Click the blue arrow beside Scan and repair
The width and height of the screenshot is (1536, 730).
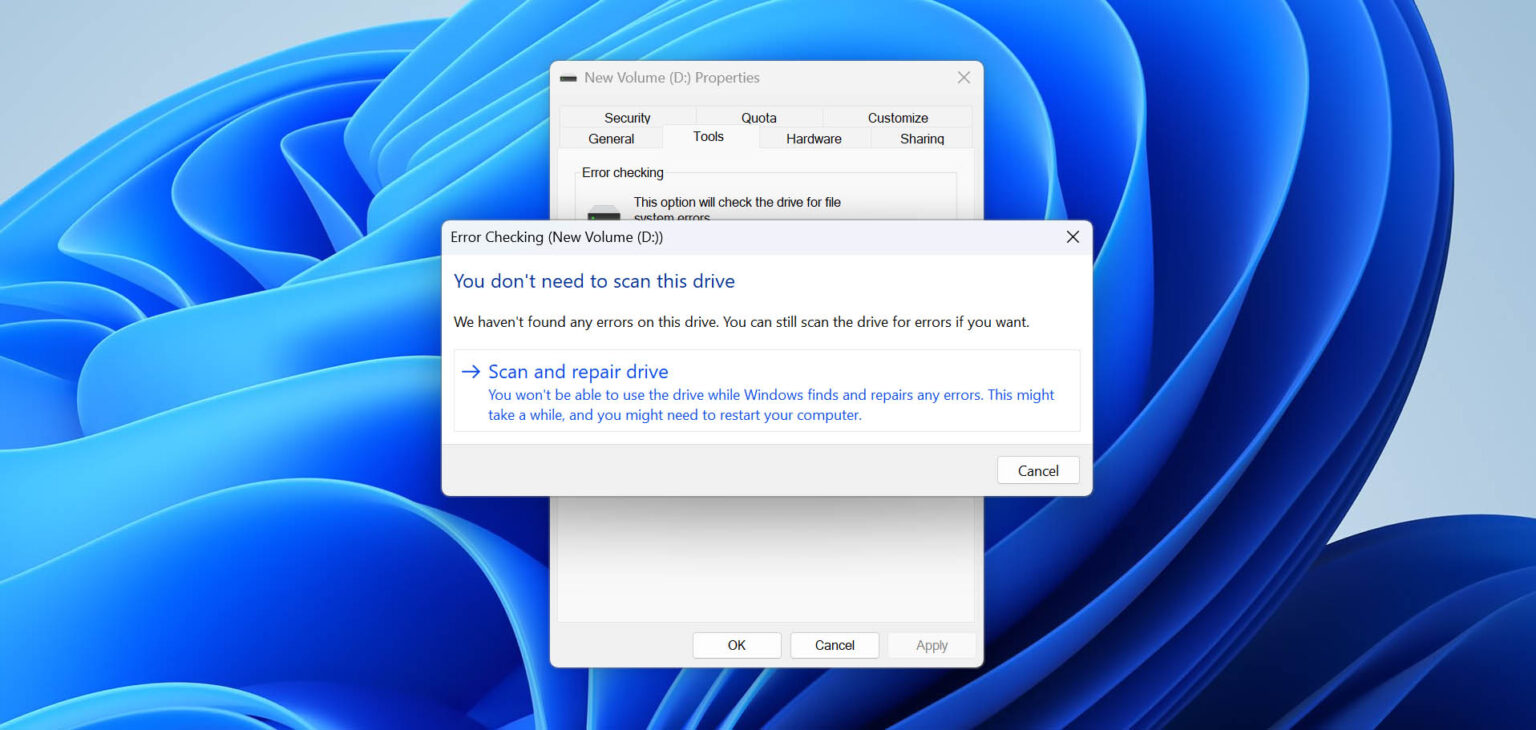coord(470,371)
